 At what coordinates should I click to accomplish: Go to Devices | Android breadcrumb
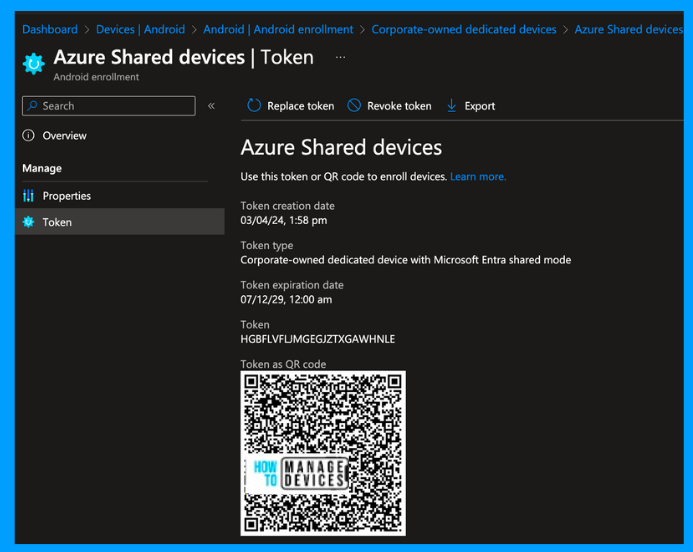point(141,30)
